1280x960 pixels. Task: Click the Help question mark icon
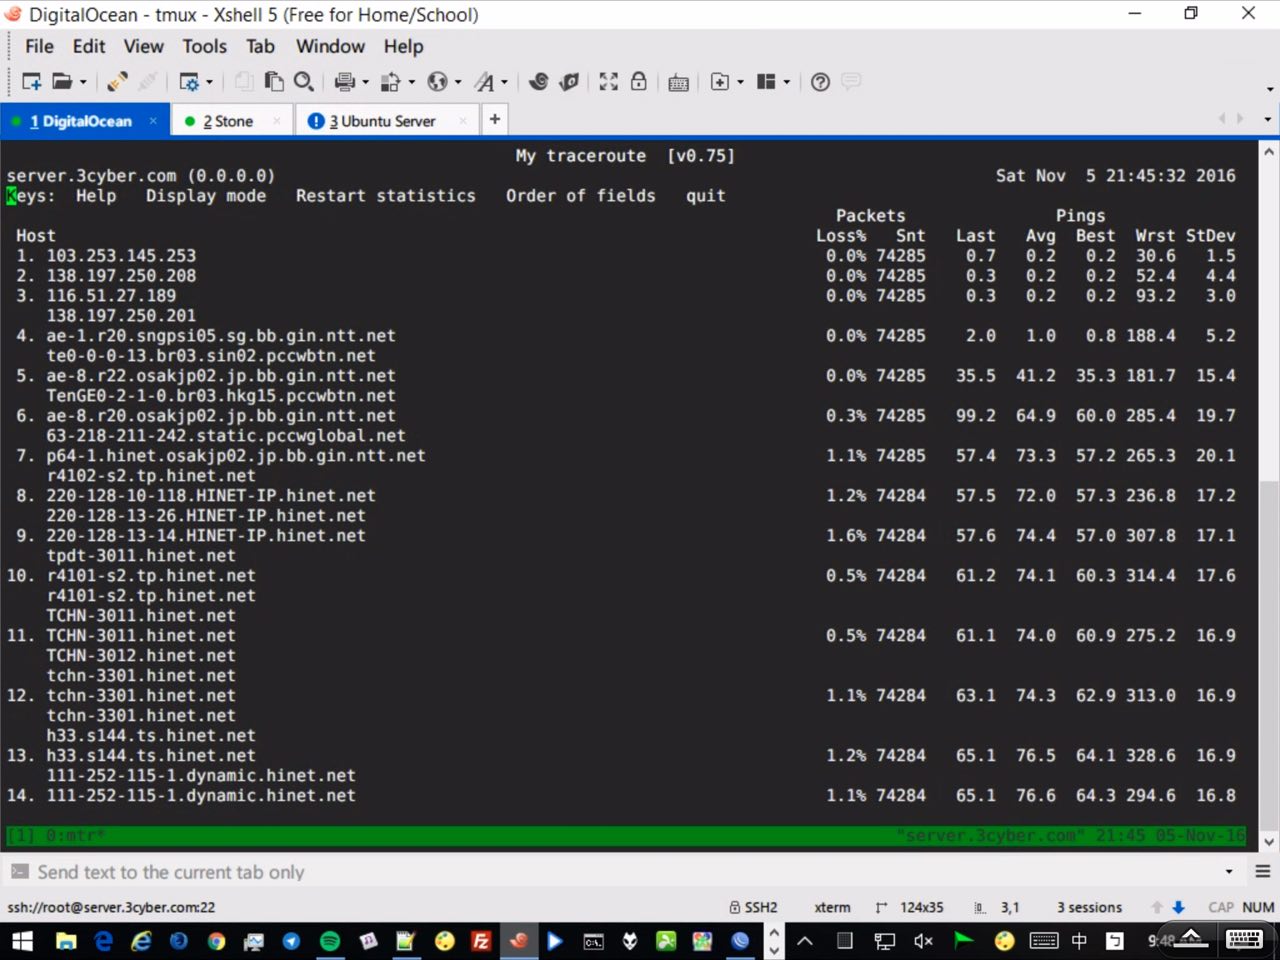click(820, 82)
